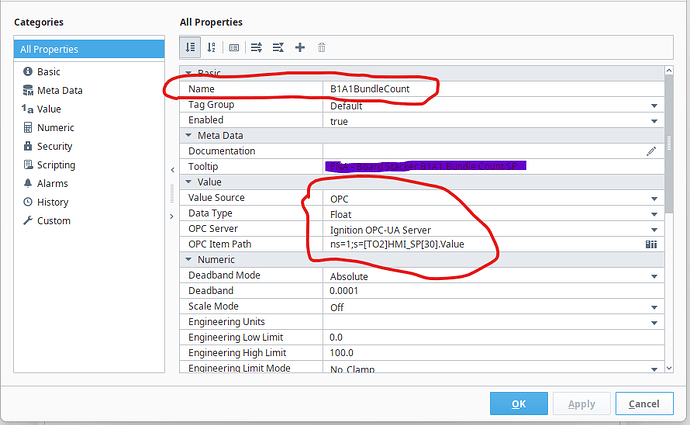The image size is (690, 425).
Task: Click the trash delete property icon
Action: point(322,48)
